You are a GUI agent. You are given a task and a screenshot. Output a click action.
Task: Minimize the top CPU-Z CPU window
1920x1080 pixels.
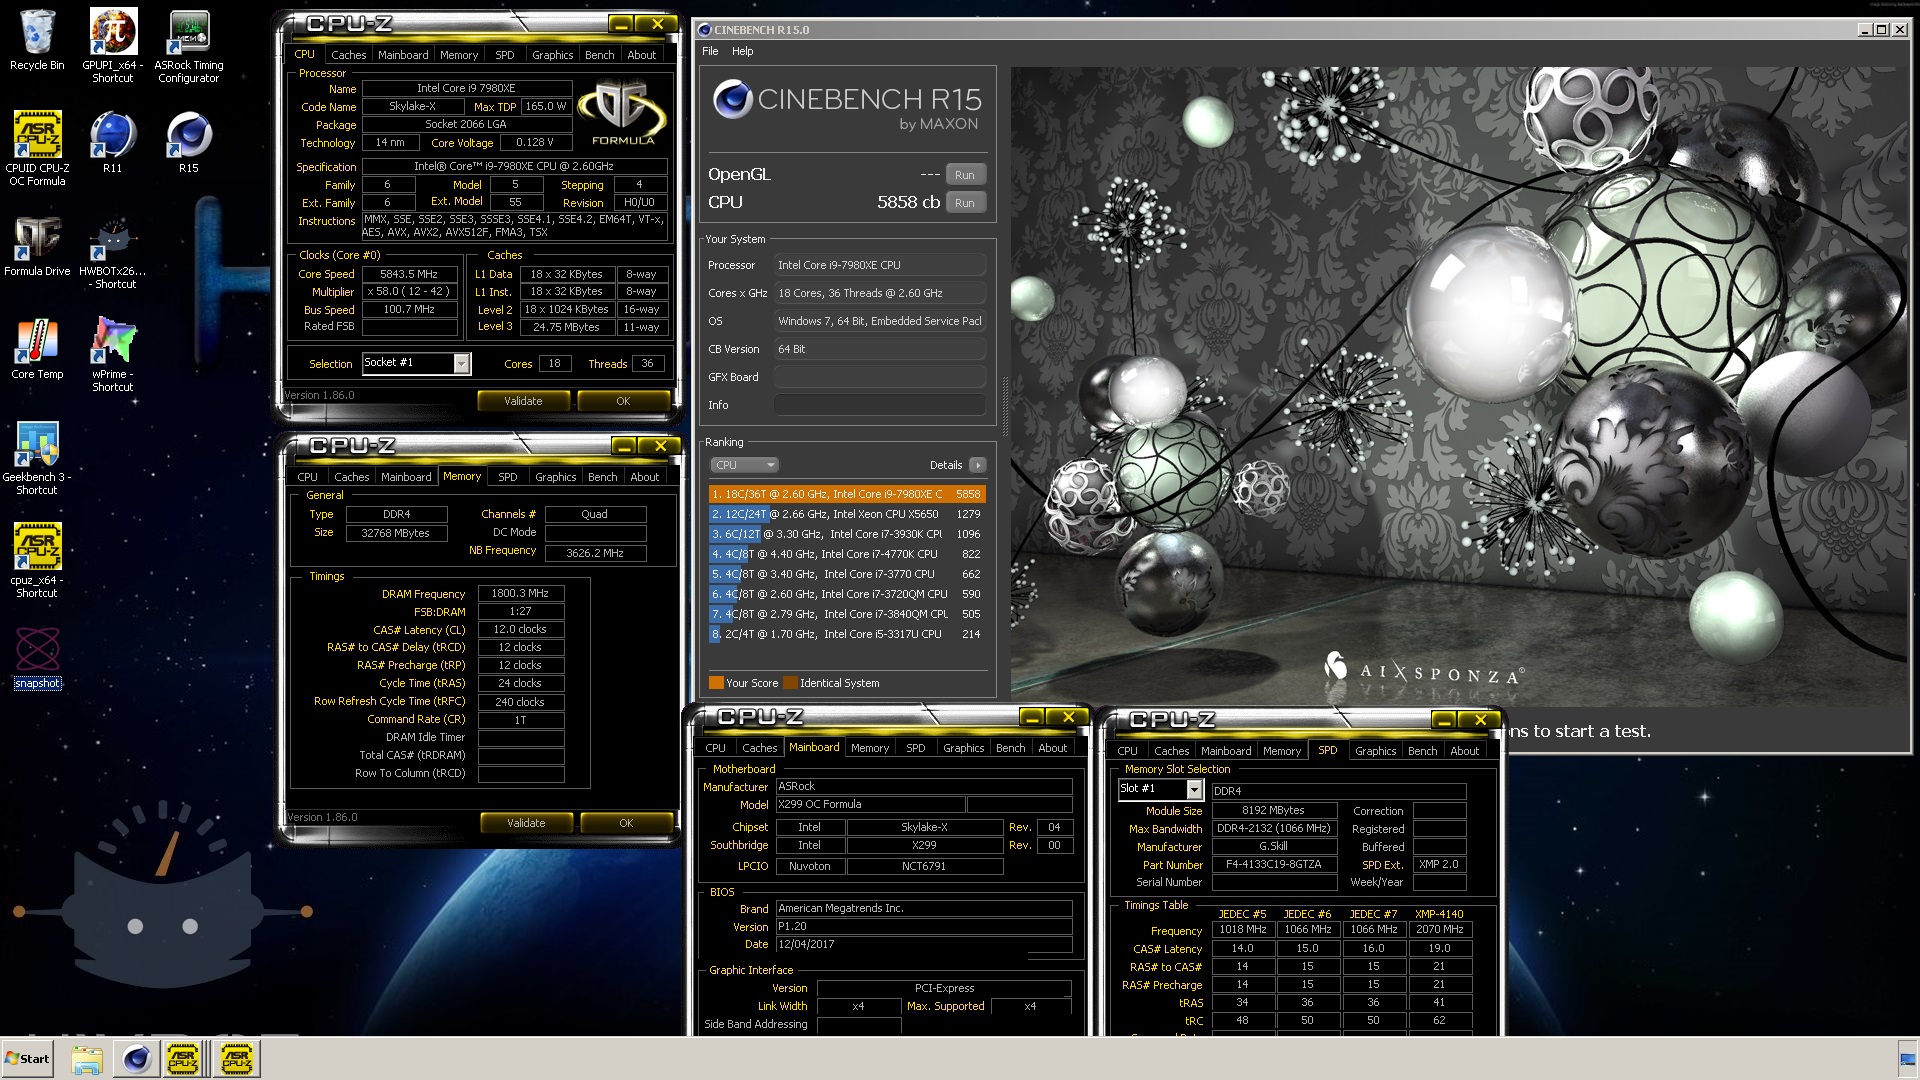point(620,24)
